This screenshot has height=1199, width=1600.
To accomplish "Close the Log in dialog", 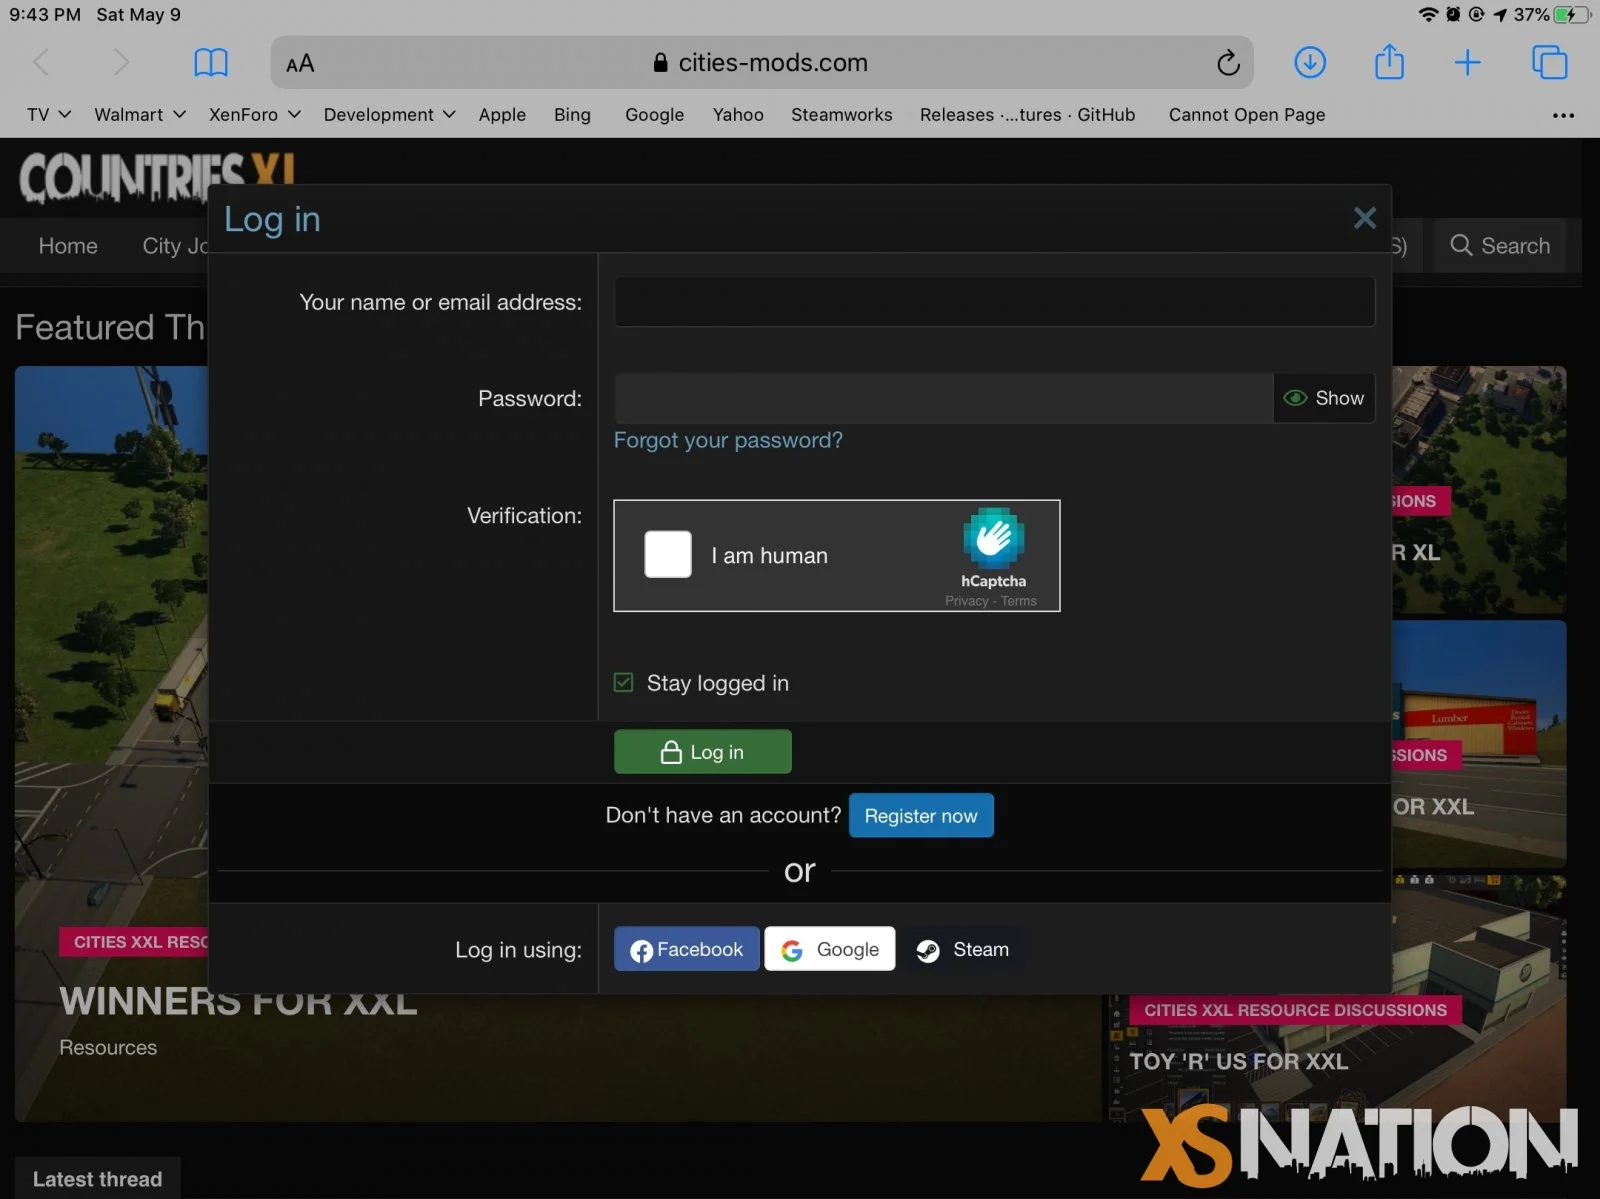I will pyautogui.click(x=1364, y=218).
